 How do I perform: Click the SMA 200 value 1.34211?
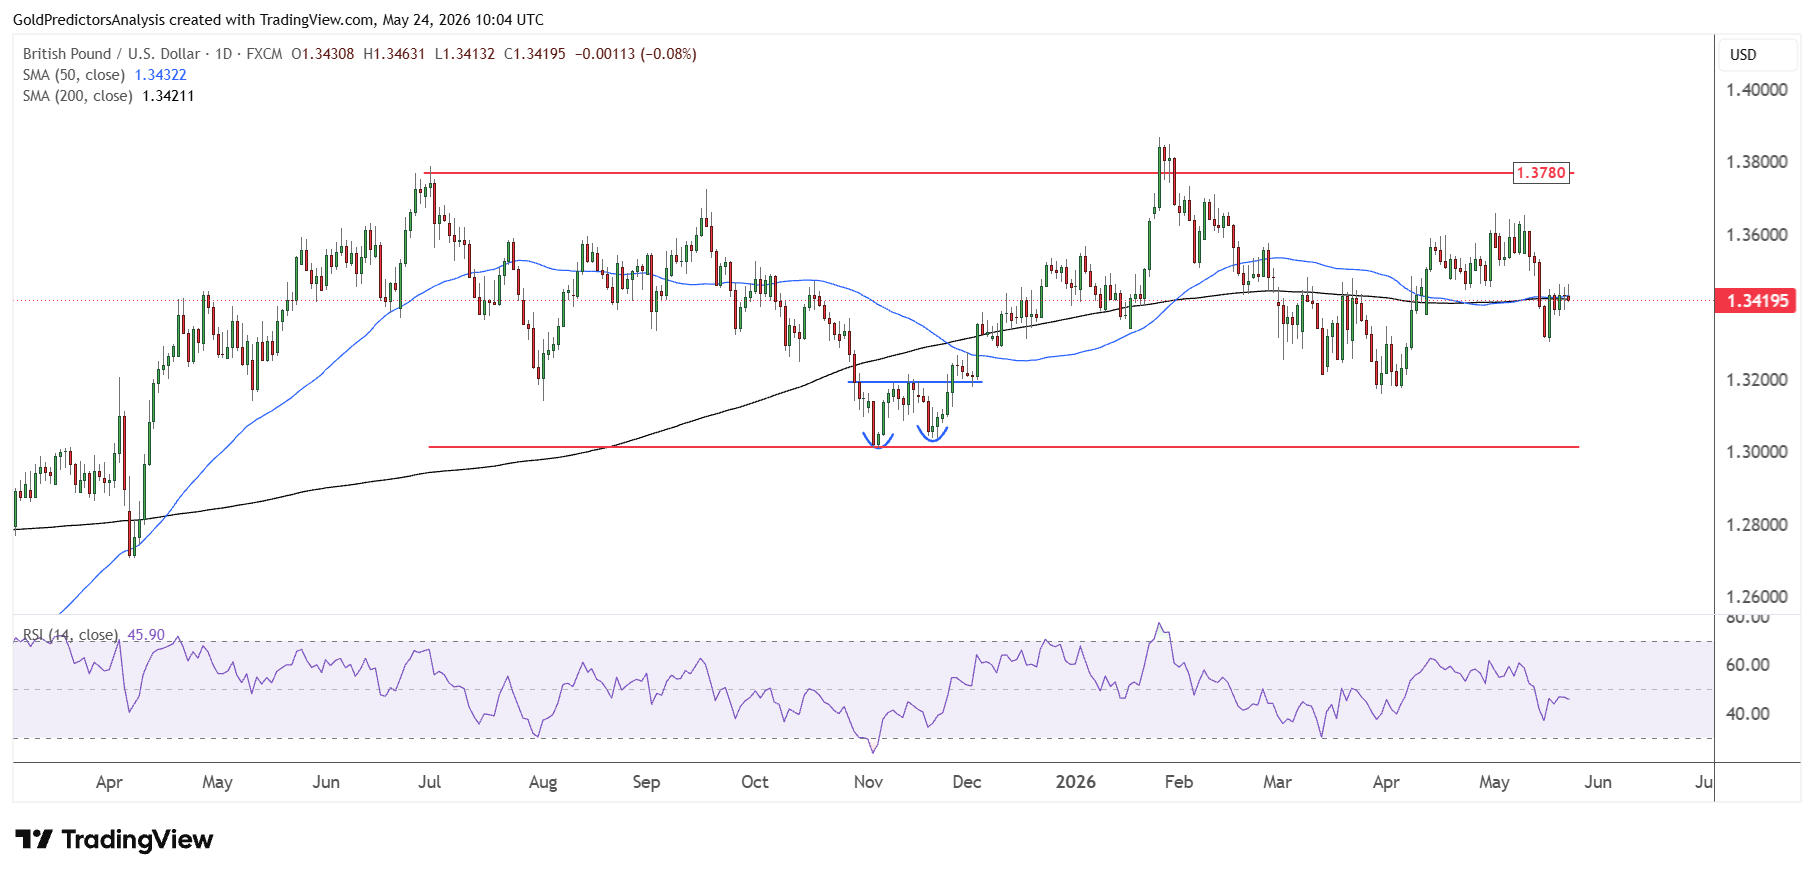(x=168, y=96)
